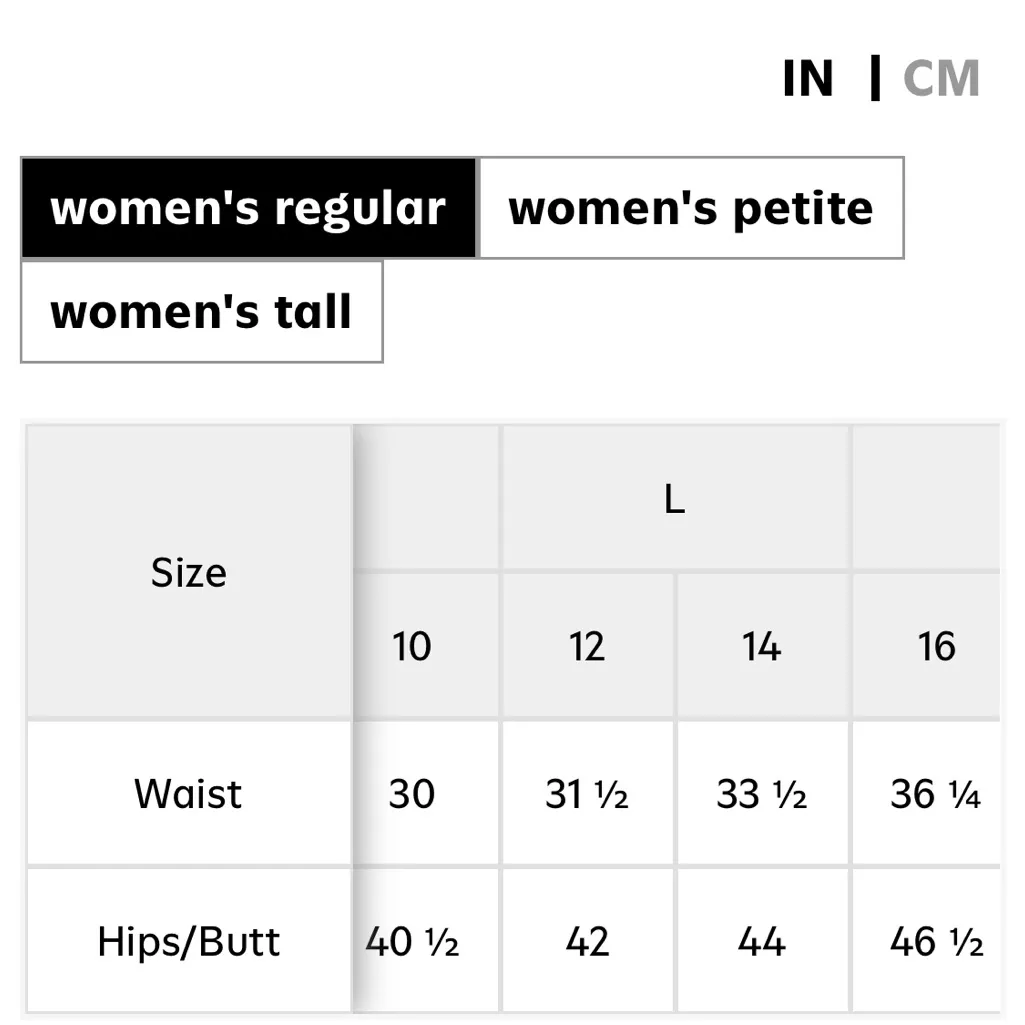
Task: Select waist value 31 ½ cell
Action: 587,794
